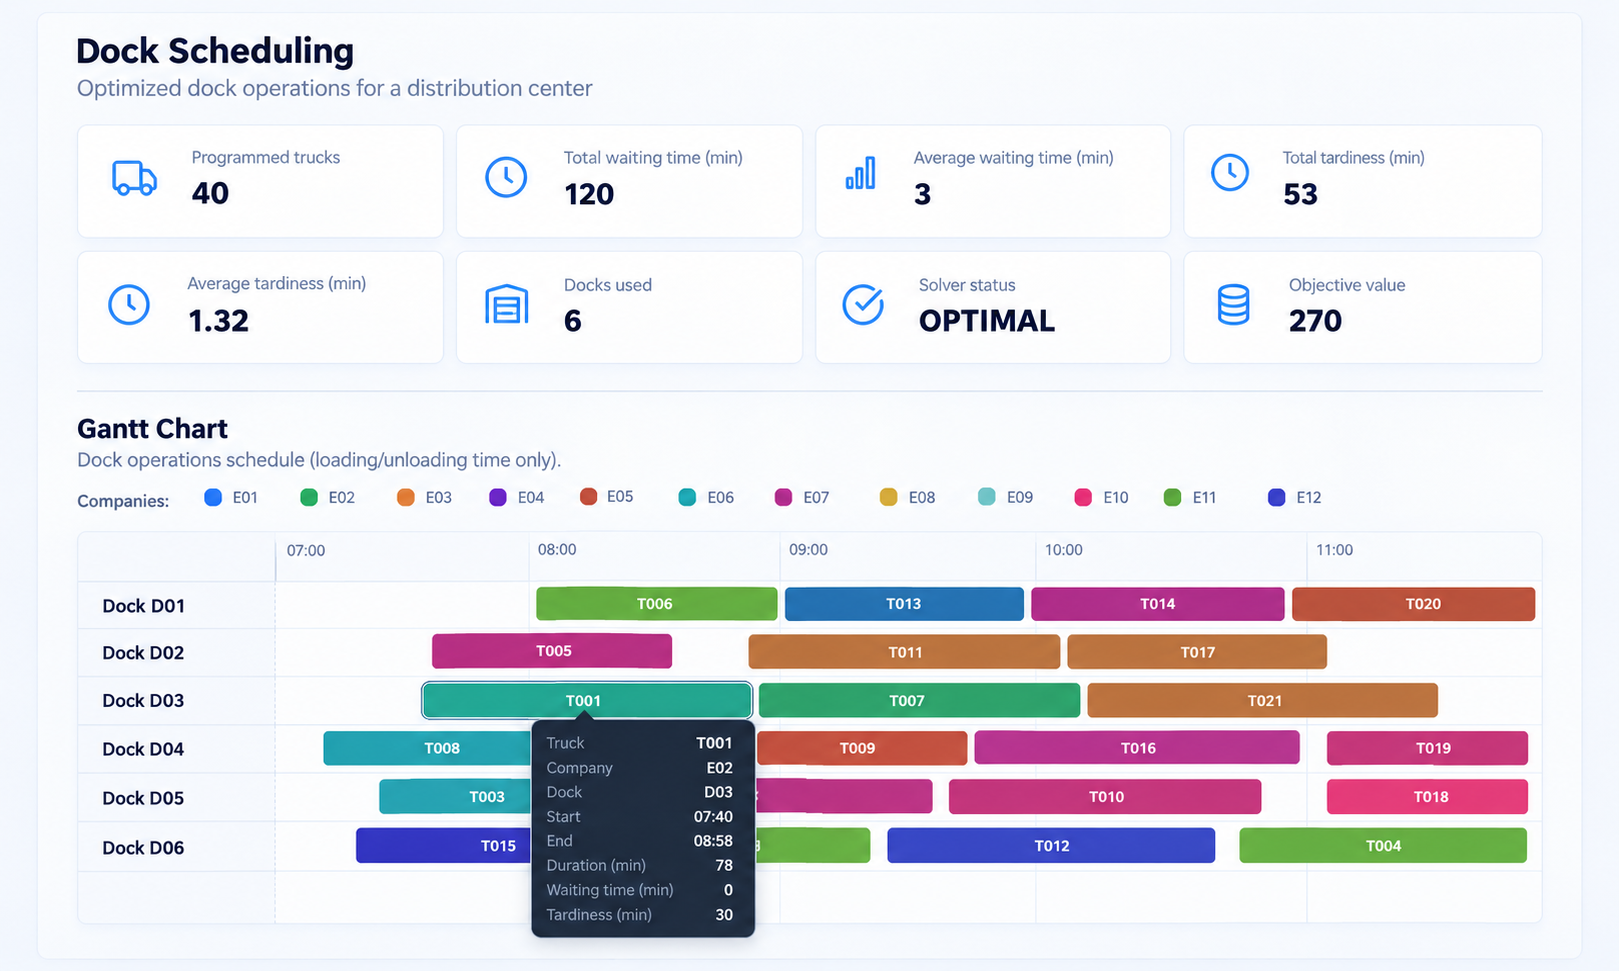Select the E03 orange company legend dot
1619x971 pixels.
406,497
